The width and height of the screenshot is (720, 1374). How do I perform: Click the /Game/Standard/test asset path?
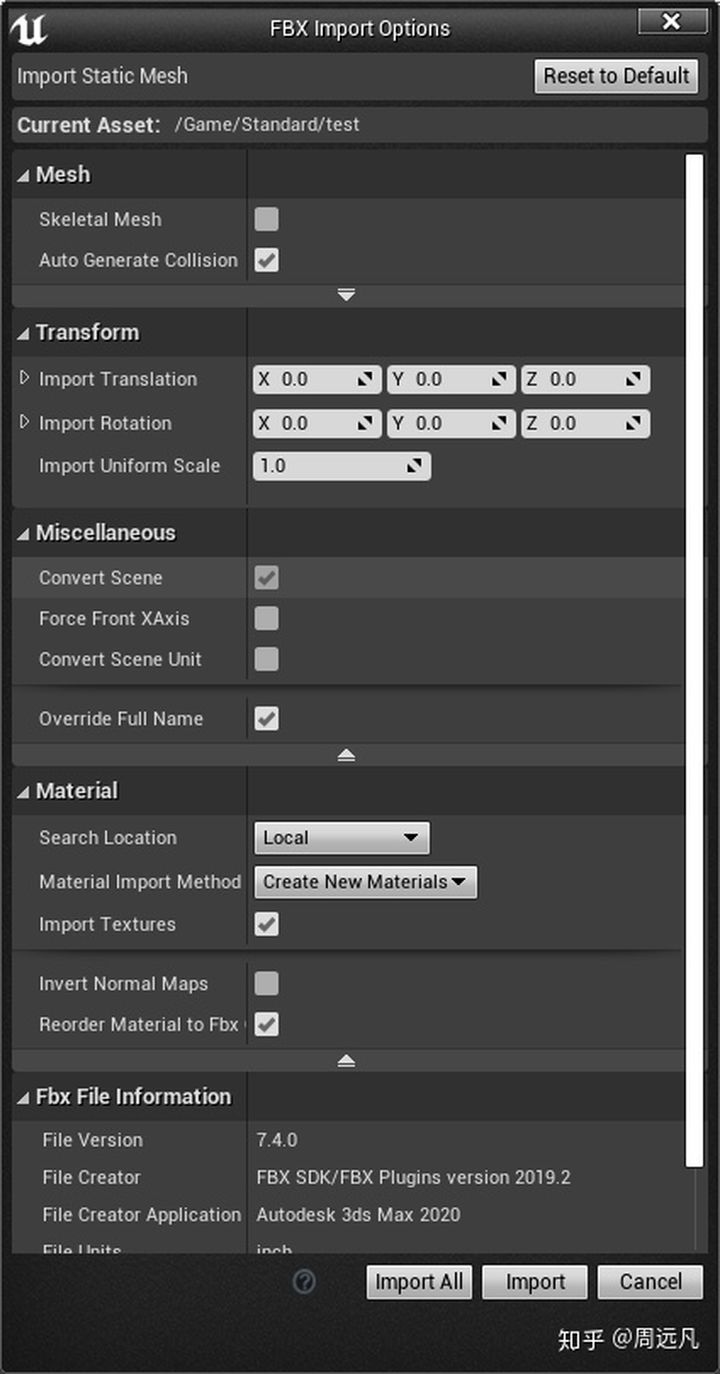pyautogui.click(x=267, y=125)
